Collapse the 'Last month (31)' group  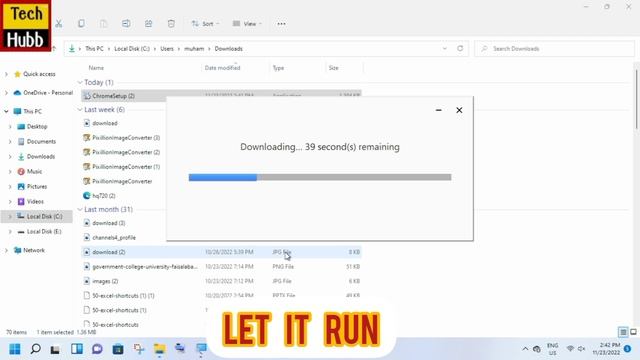pos(80,209)
